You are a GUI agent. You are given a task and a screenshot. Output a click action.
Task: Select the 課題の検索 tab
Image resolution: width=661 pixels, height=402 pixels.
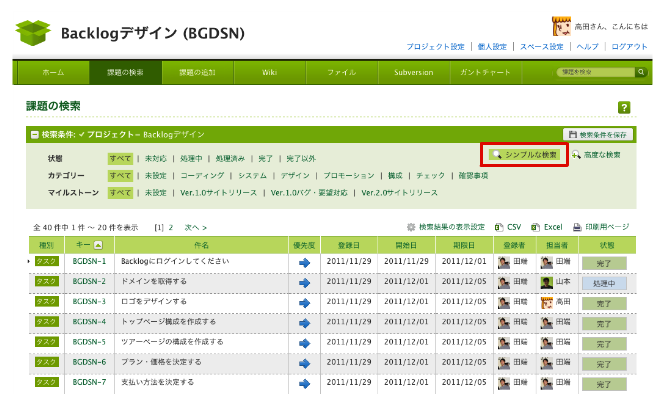125,72
